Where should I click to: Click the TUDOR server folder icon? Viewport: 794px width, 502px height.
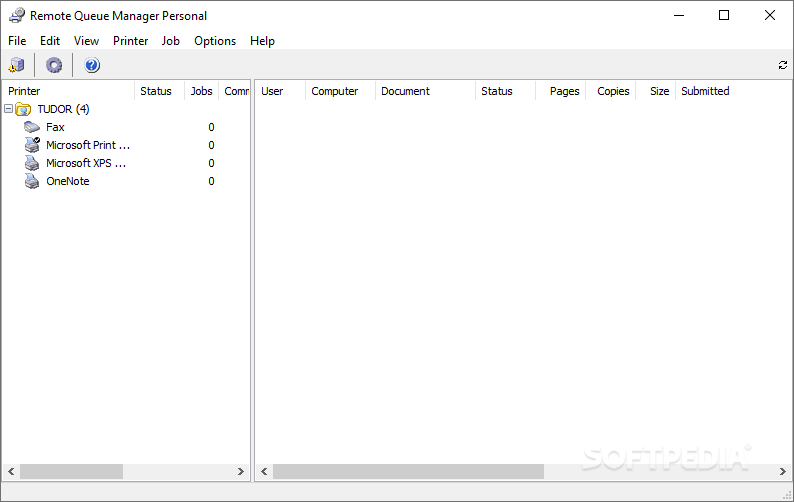point(23,109)
